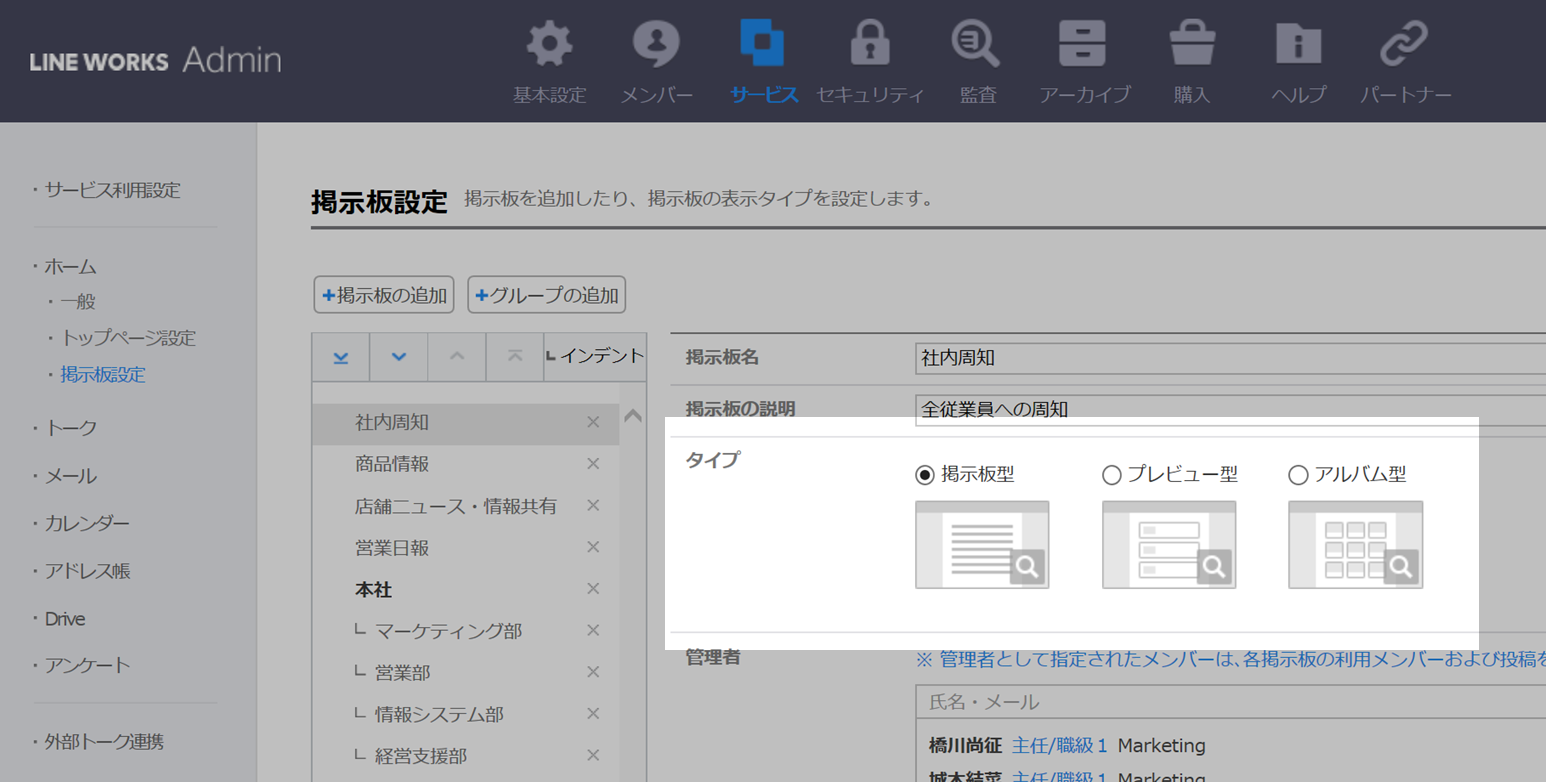Open トップページ設定 in the sidebar
This screenshot has height=783, width=1547.
(x=128, y=338)
